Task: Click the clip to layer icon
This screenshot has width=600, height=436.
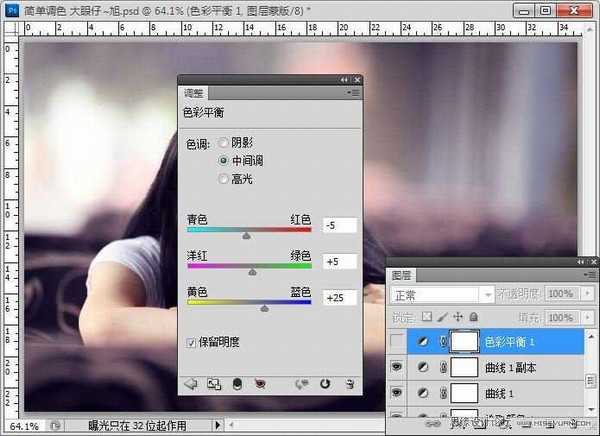Action: click(x=237, y=382)
